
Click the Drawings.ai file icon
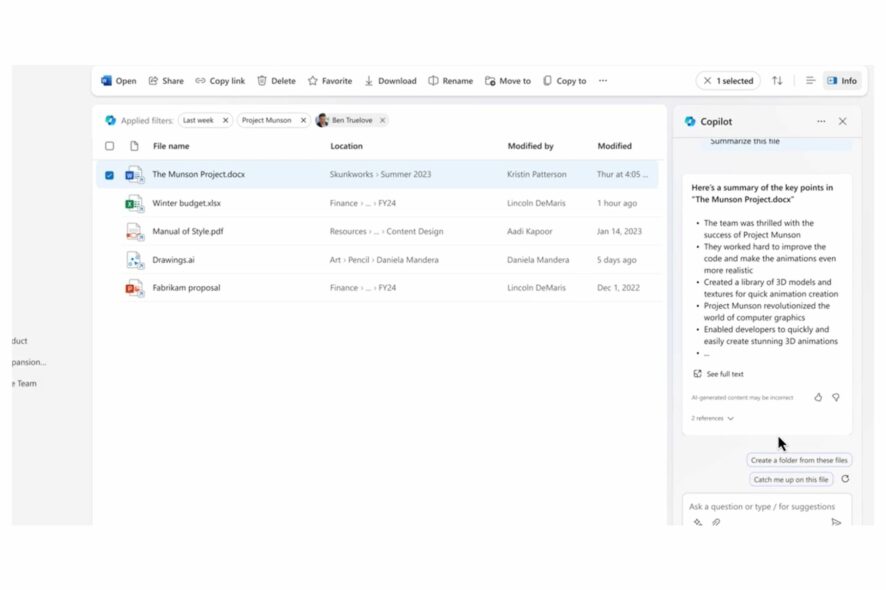point(134,260)
